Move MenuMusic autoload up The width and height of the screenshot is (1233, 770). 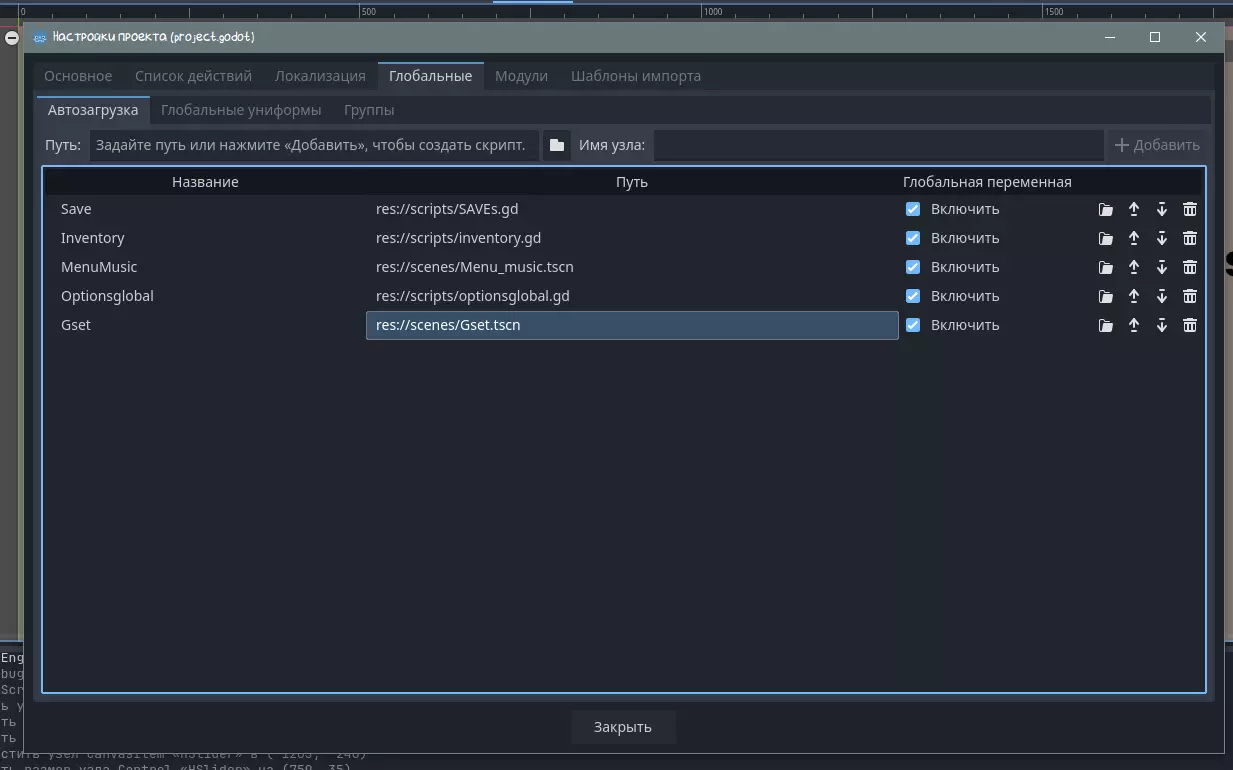(x=1133, y=267)
